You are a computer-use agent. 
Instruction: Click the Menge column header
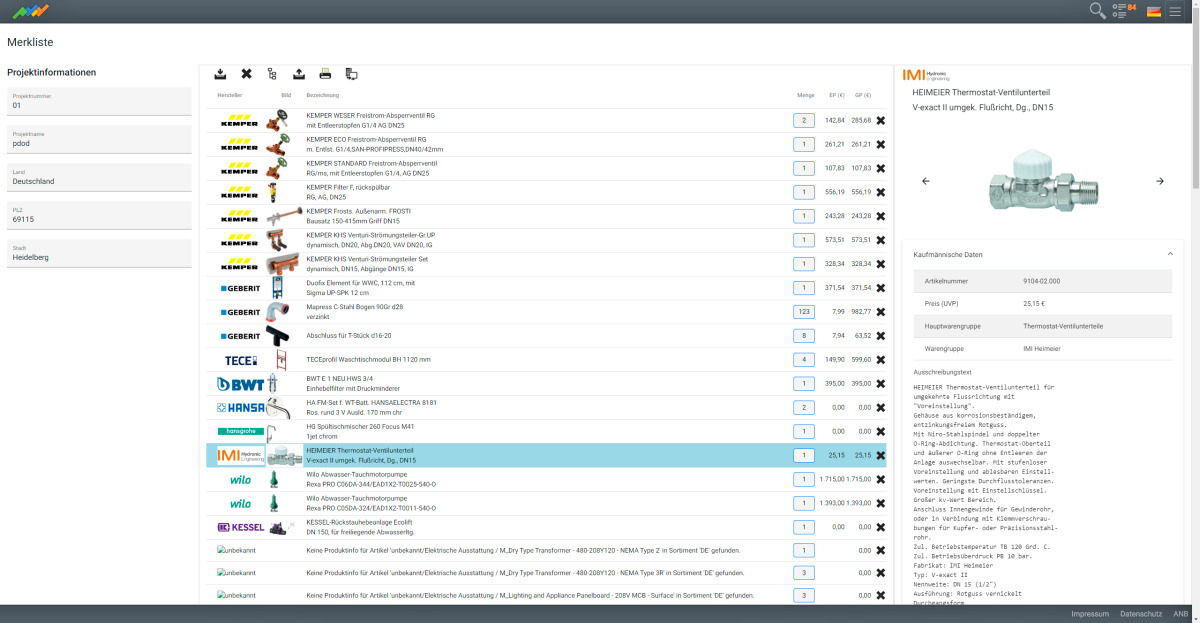click(805, 96)
